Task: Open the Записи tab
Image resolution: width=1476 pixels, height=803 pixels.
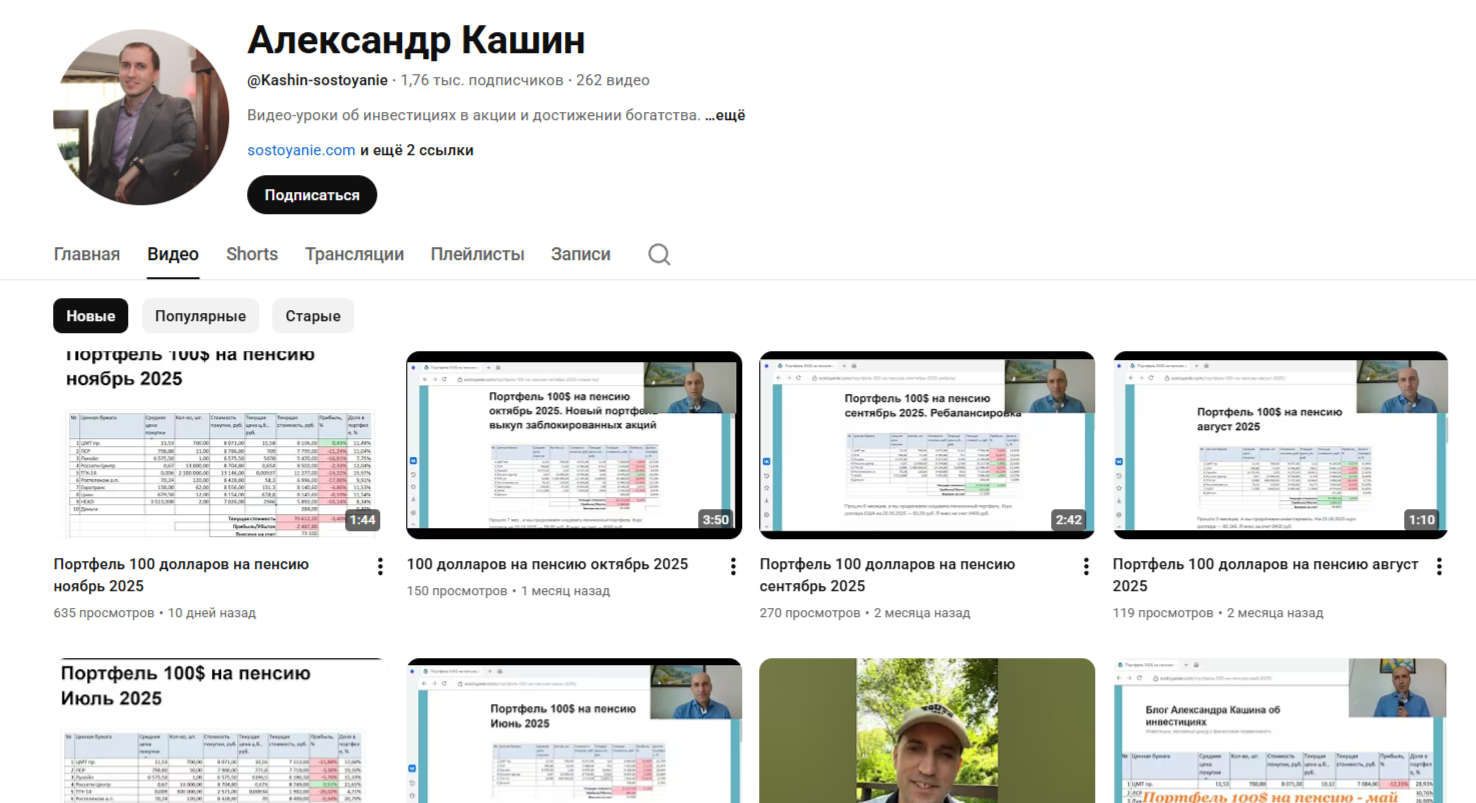Action: [x=580, y=254]
